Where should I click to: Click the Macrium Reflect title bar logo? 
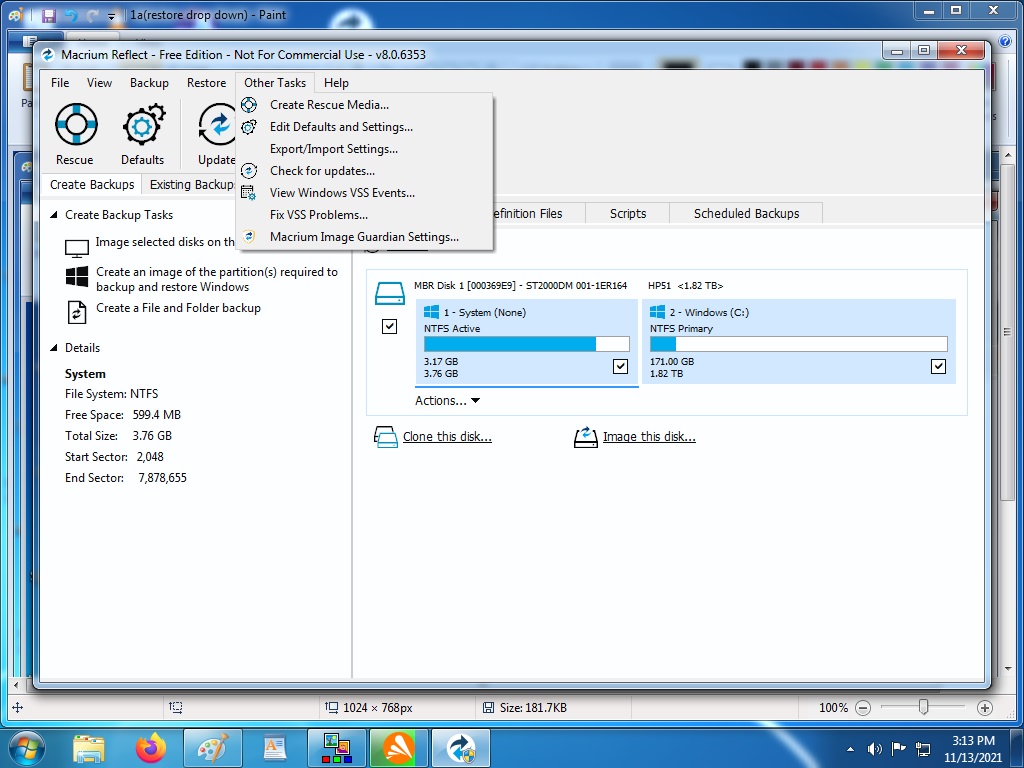point(48,55)
